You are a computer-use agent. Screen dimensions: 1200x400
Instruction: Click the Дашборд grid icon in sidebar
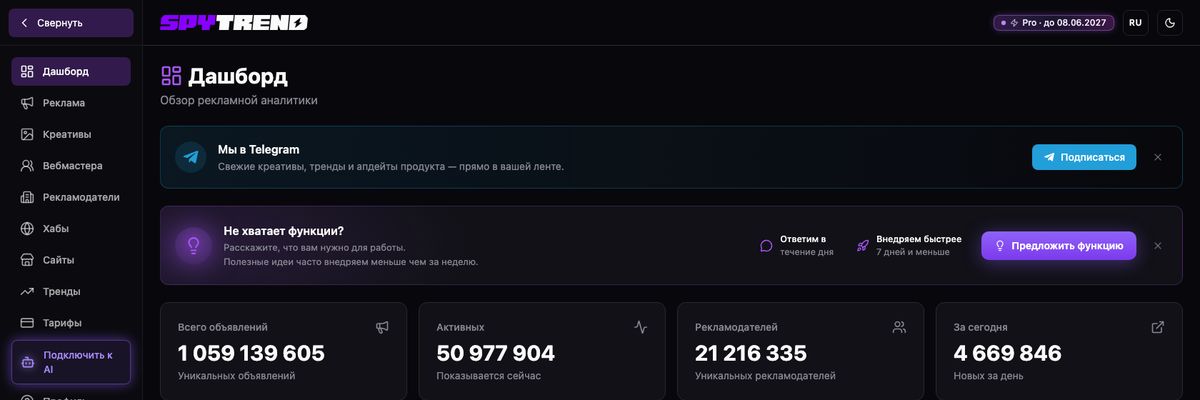click(27, 71)
